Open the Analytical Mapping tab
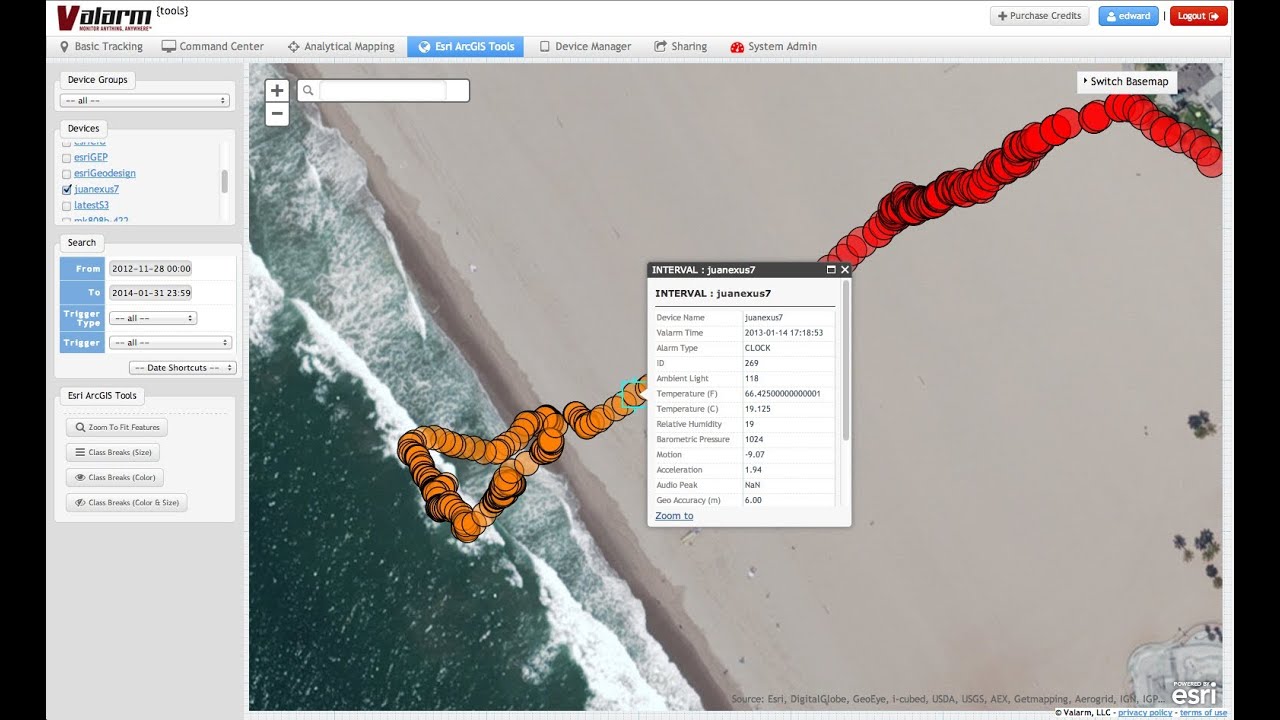The image size is (1280, 720). pos(341,46)
